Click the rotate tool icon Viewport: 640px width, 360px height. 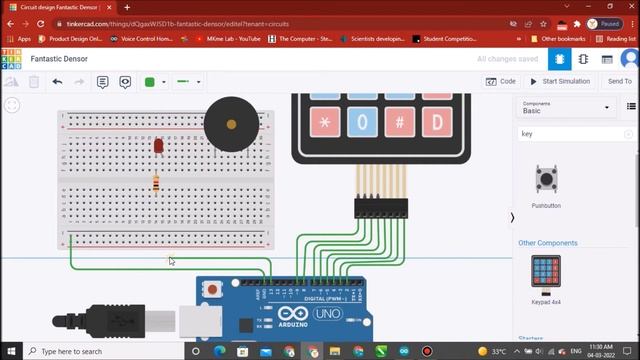coord(11,82)
